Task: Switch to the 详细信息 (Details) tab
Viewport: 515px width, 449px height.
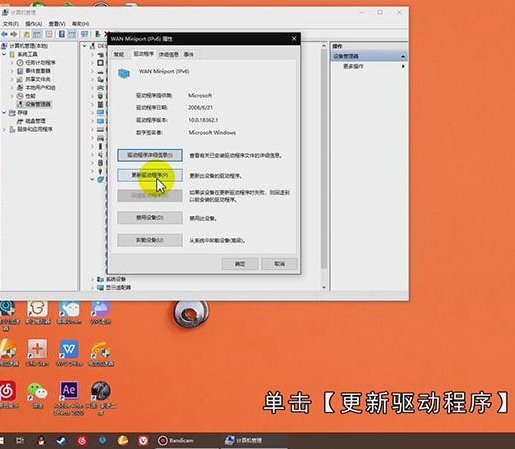Action: [x=169, y=54]
